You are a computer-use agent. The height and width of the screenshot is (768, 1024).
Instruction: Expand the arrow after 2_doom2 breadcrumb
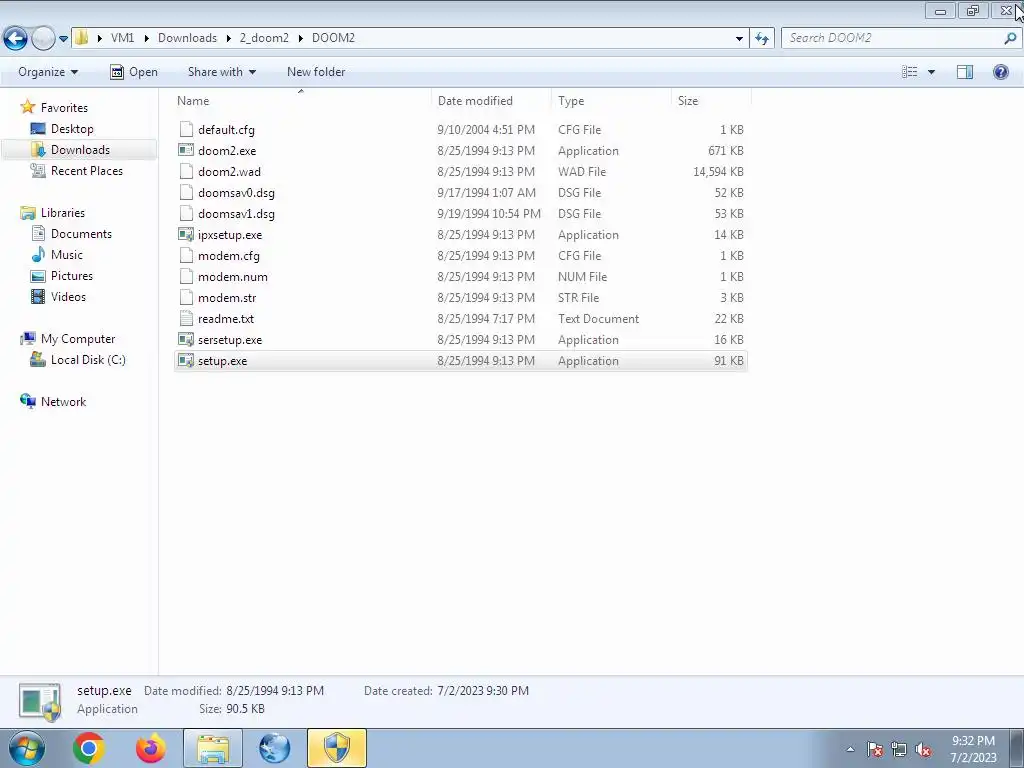tap(300, 39)
